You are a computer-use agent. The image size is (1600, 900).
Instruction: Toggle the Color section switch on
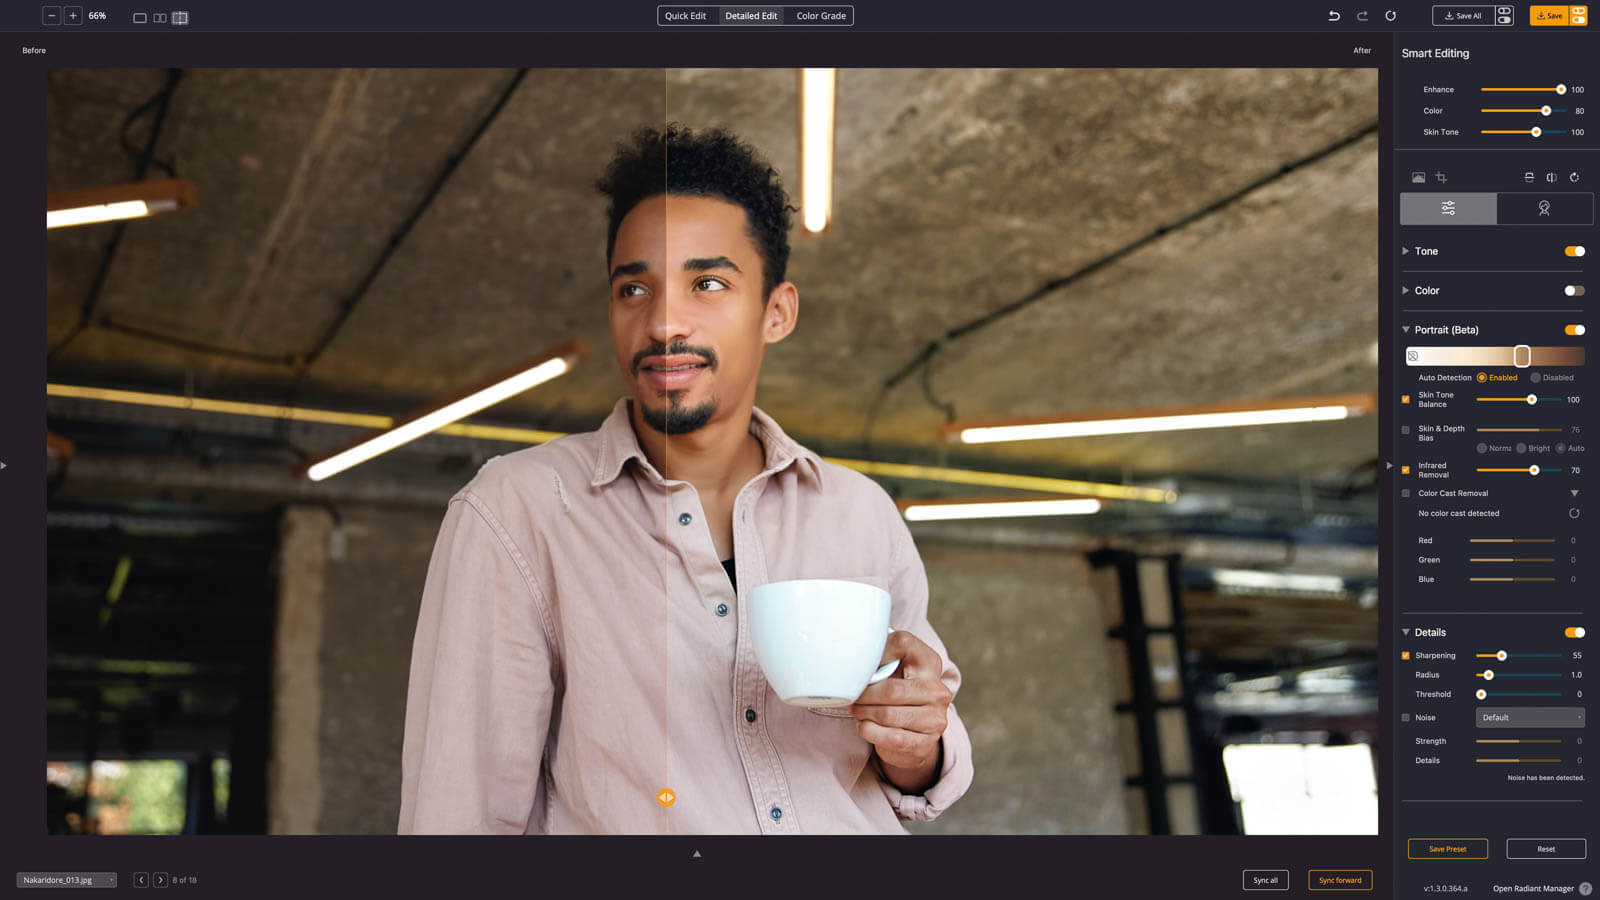(1574, 291)
